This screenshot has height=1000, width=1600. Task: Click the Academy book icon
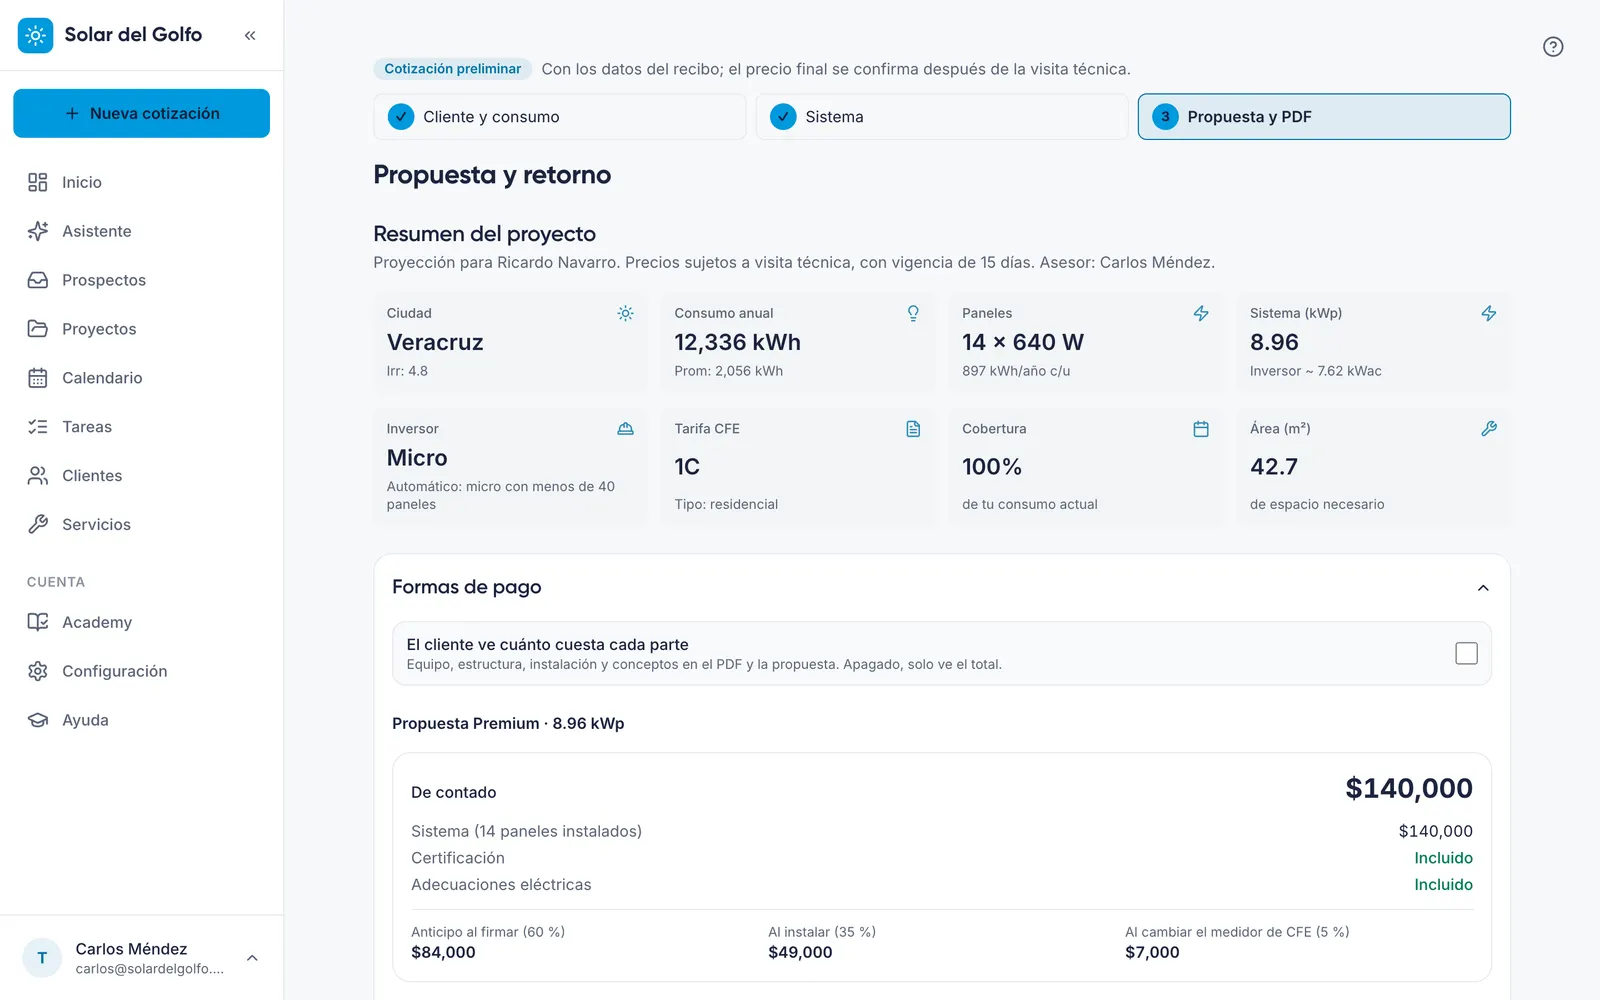pos(38,622)
